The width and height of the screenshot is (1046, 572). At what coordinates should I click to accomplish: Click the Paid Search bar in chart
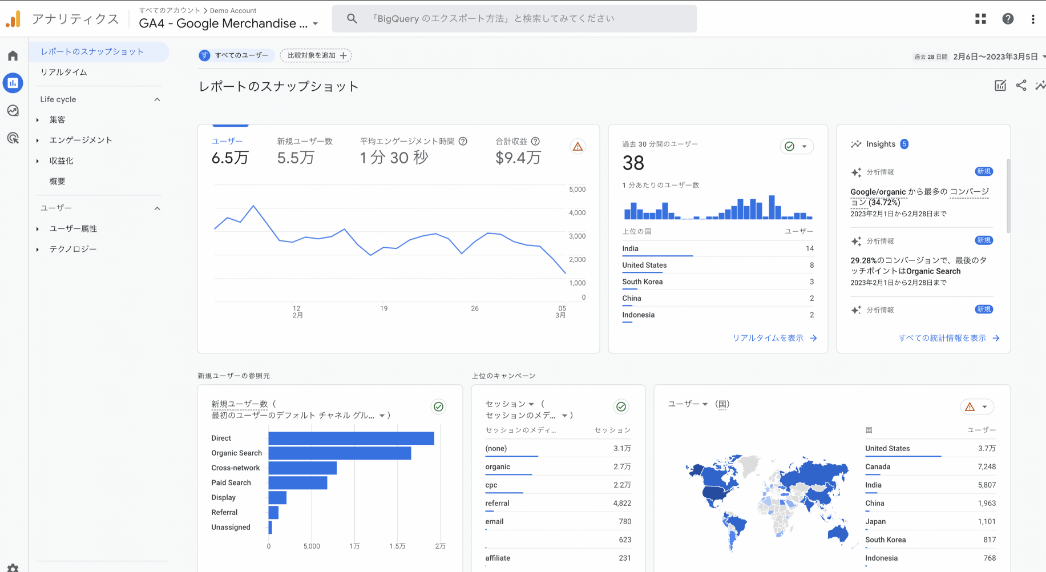pyautogui.click(x=298, y=483)
